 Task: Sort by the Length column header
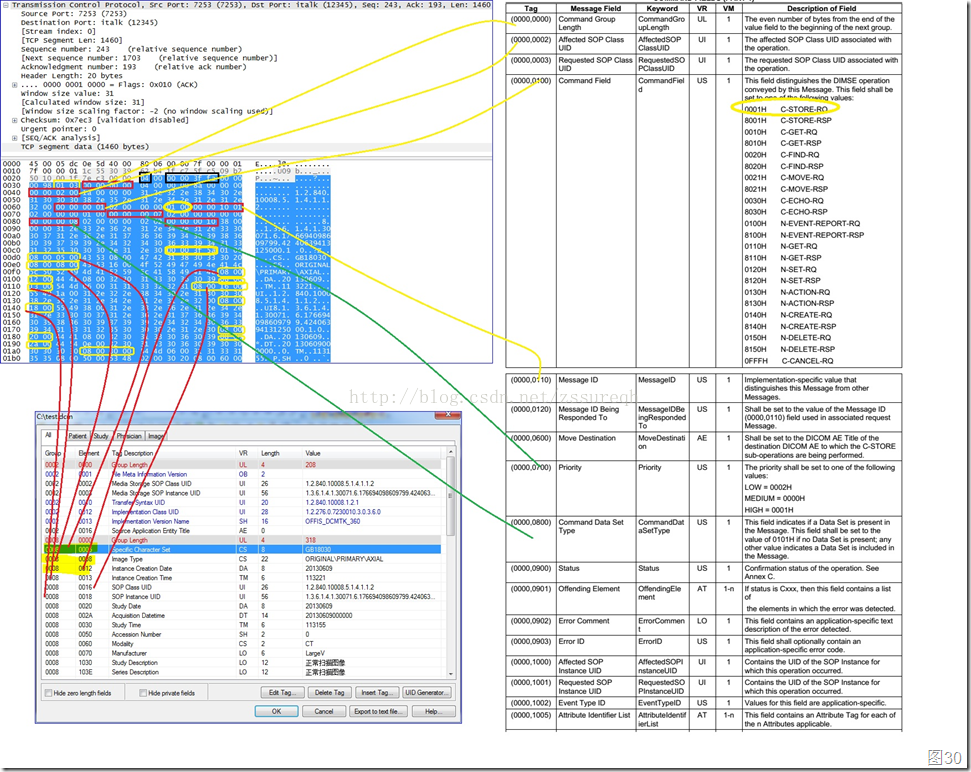280,453
